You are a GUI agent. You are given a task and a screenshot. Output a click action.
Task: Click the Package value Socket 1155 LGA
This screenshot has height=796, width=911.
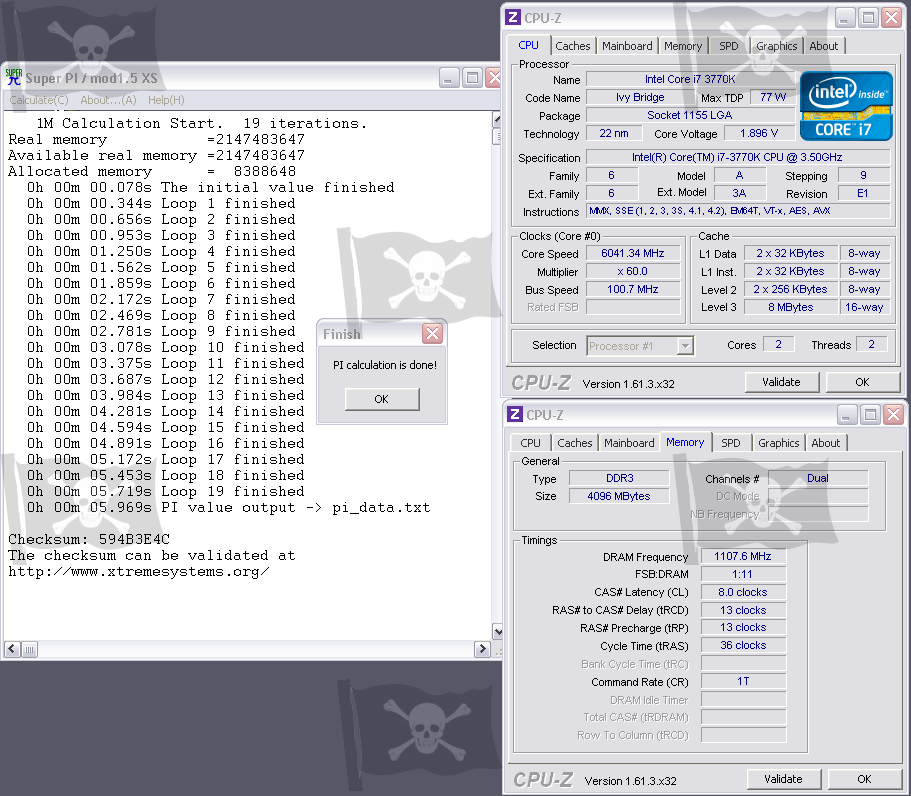coord(690,115)
